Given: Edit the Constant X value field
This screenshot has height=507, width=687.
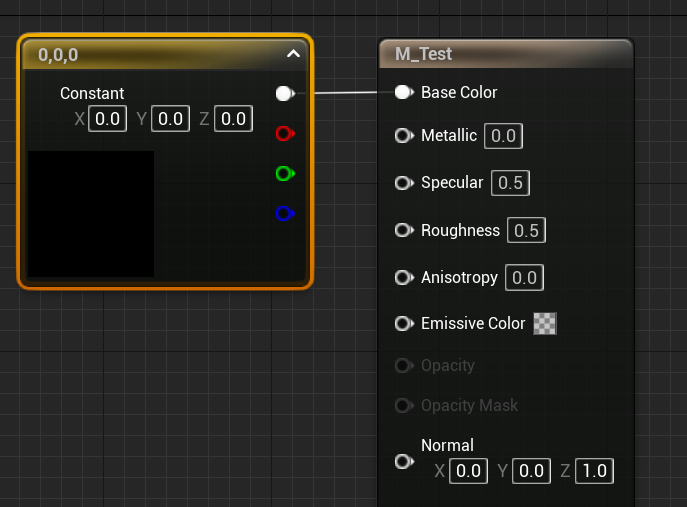Looking at the screenshot, I should tap(107, 118).
